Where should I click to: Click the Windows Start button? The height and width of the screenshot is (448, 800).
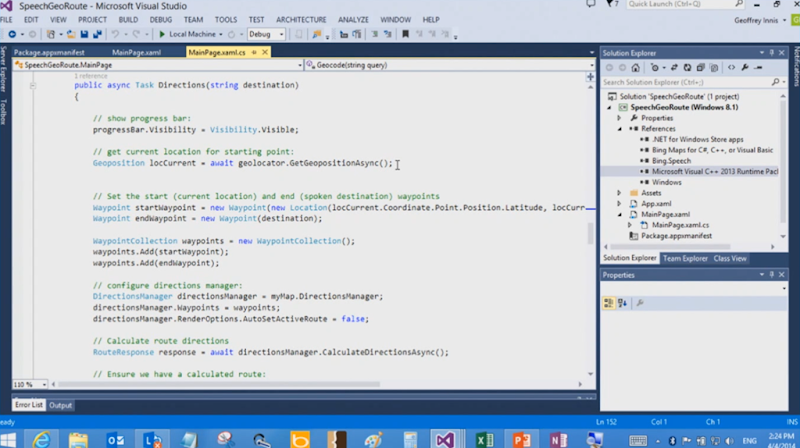coord(8,439)
